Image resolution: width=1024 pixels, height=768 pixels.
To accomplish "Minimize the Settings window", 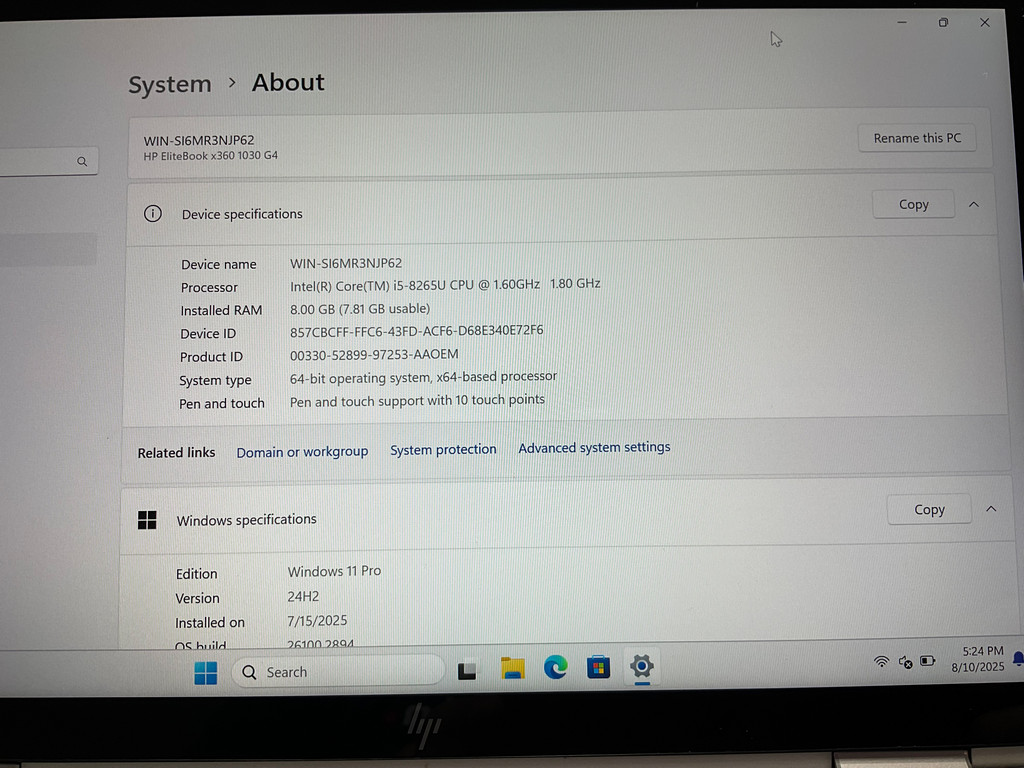I will [902, 22].
